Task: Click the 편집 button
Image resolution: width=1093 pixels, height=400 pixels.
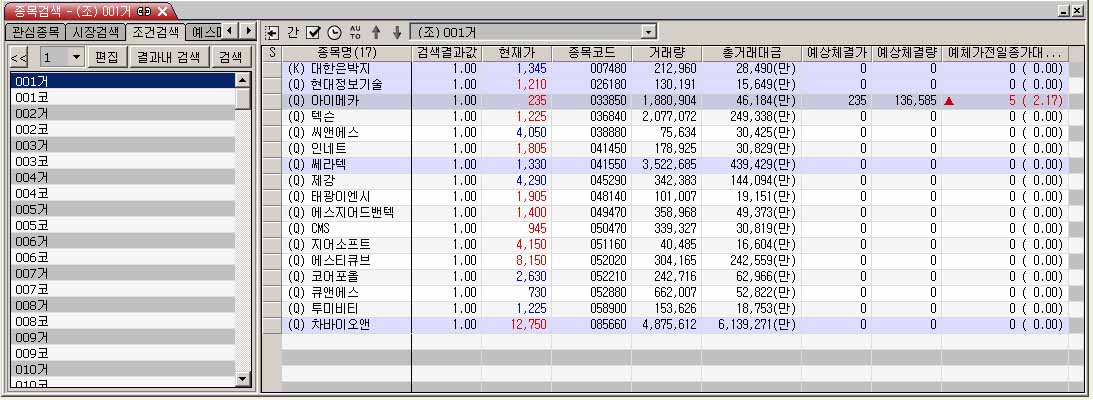Action: (x=107, y=57)
